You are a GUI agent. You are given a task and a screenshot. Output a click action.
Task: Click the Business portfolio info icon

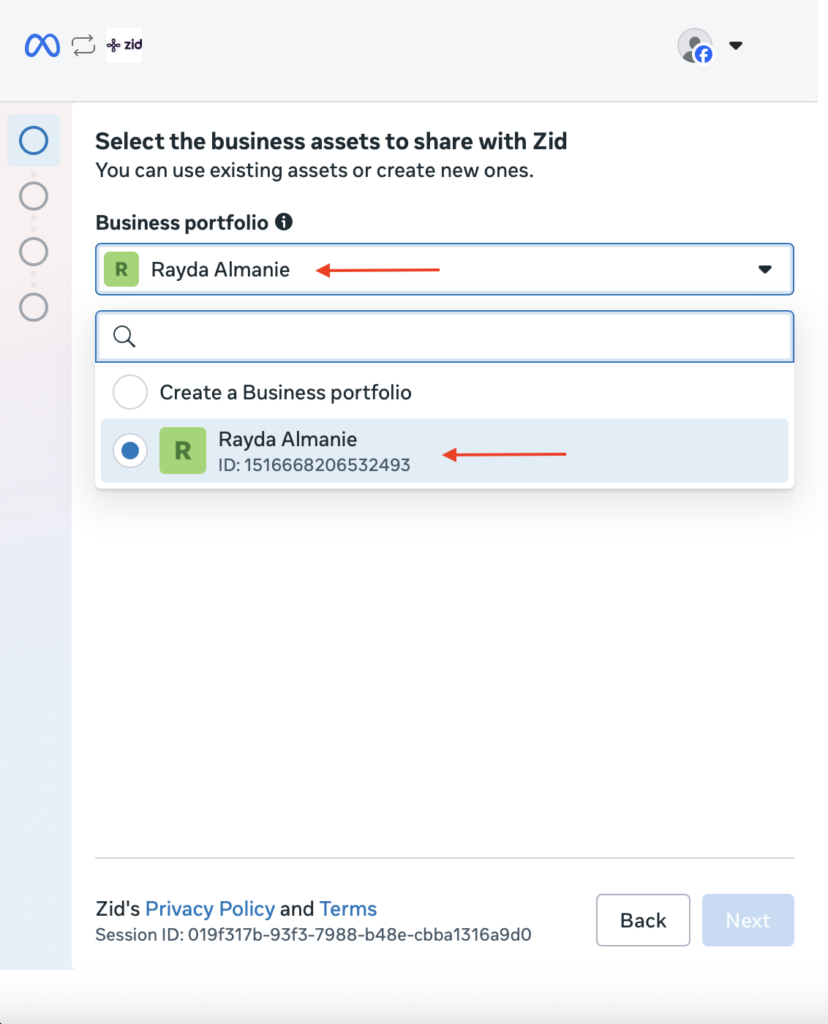pos(284,222)
